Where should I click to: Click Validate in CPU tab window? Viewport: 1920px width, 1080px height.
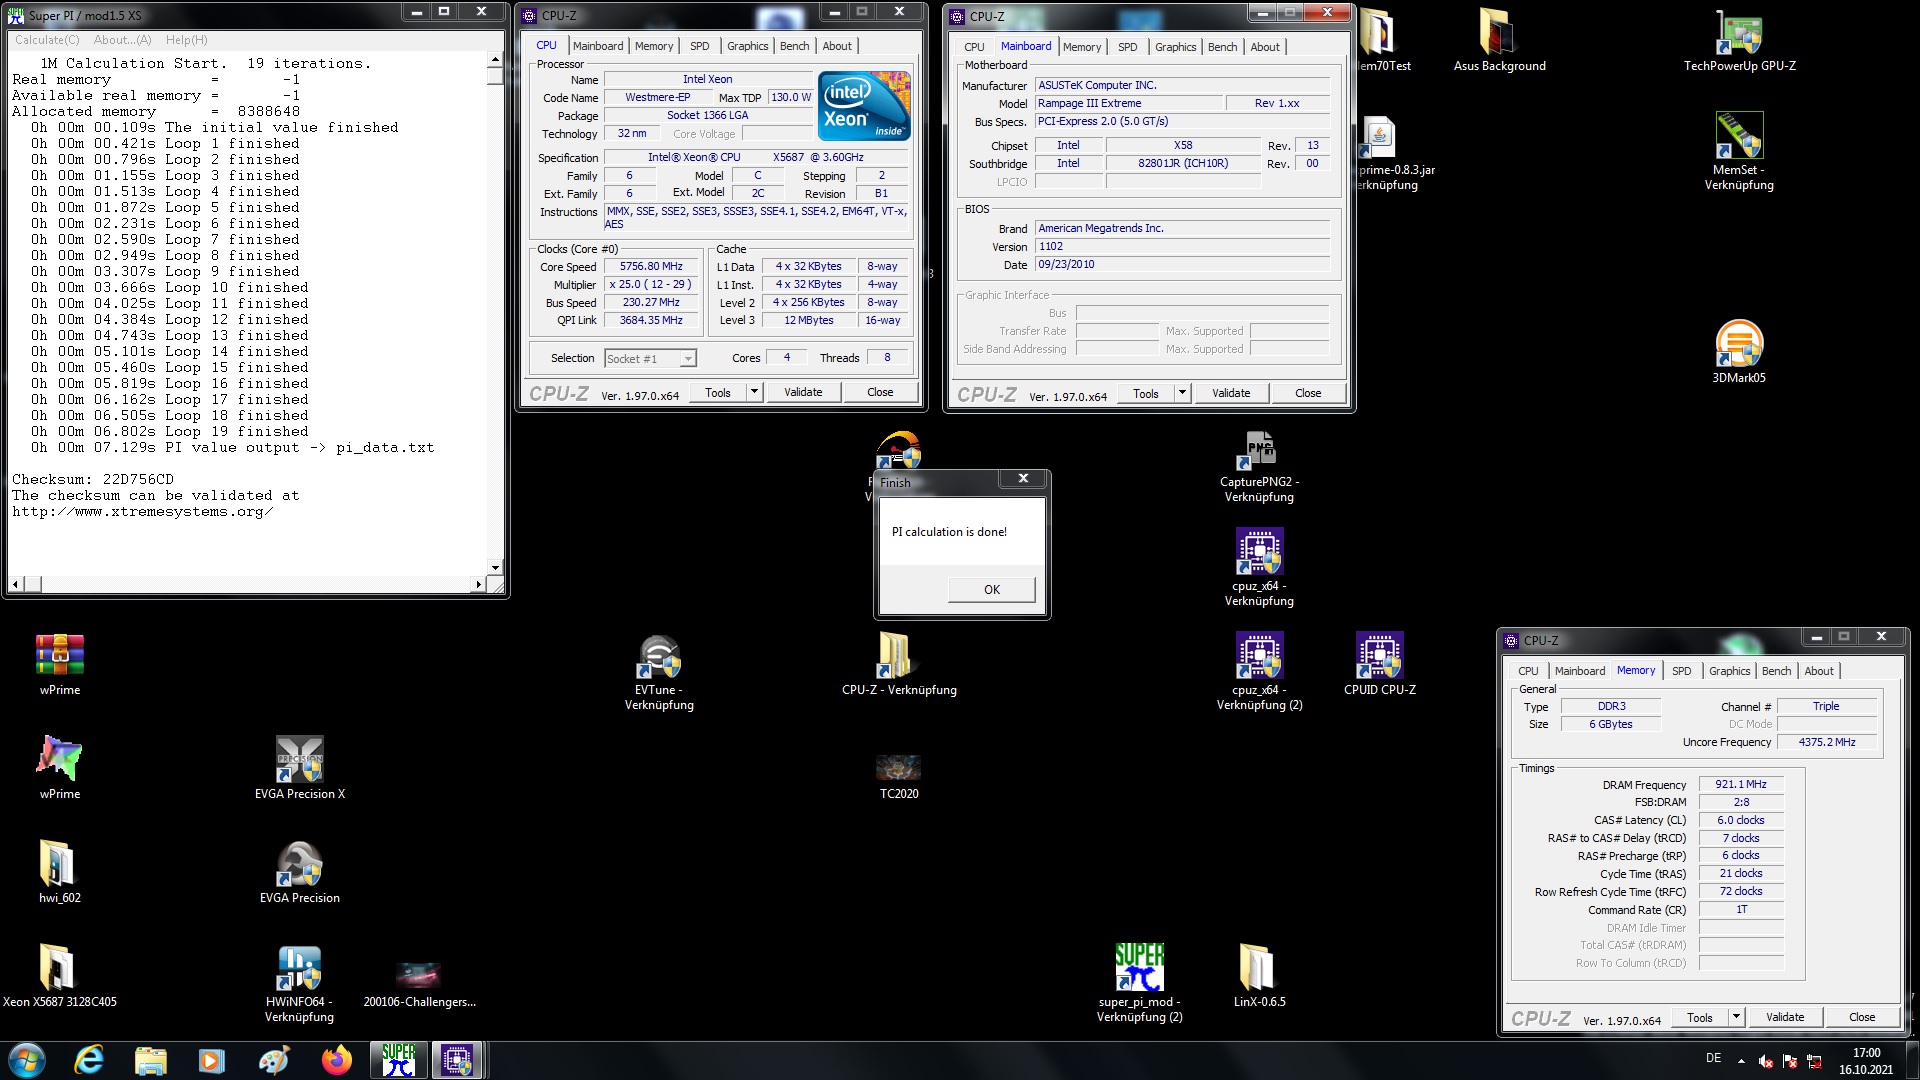pos(803,392)
